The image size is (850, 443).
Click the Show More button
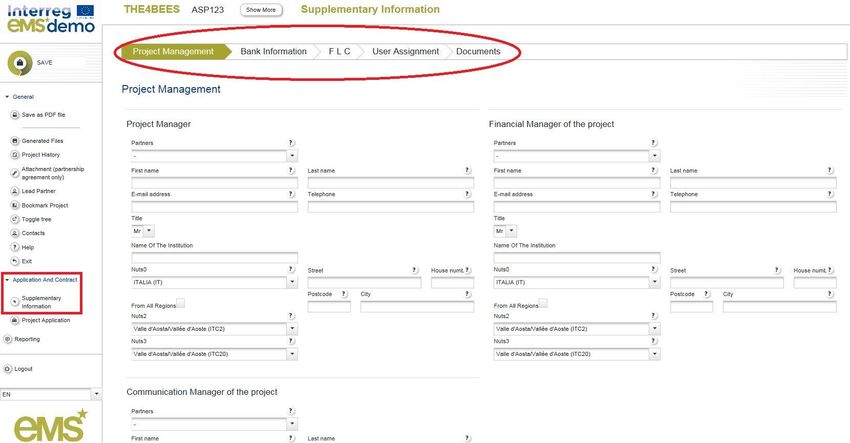261,10
